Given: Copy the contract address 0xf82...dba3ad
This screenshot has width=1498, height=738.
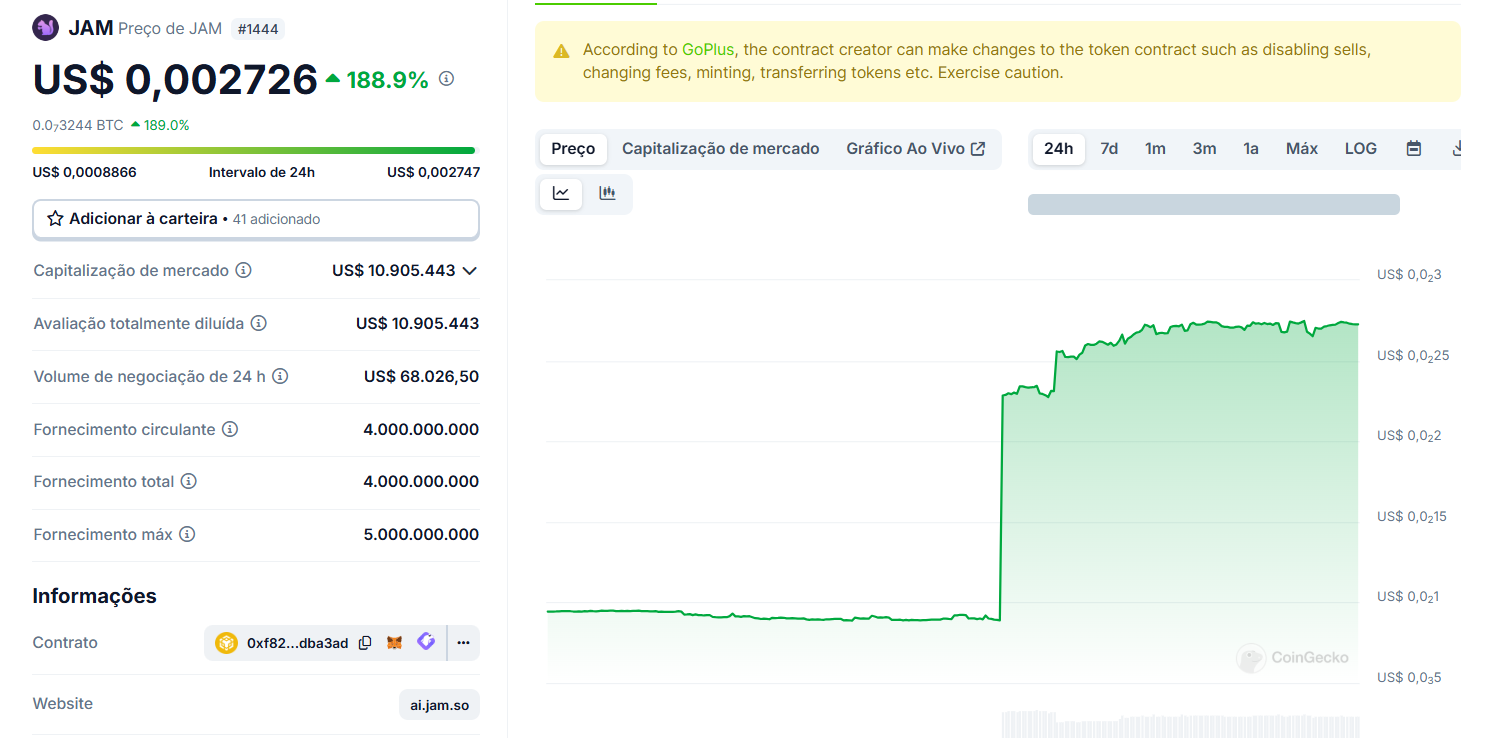Looking at the screenshot, I should point(365,643).
